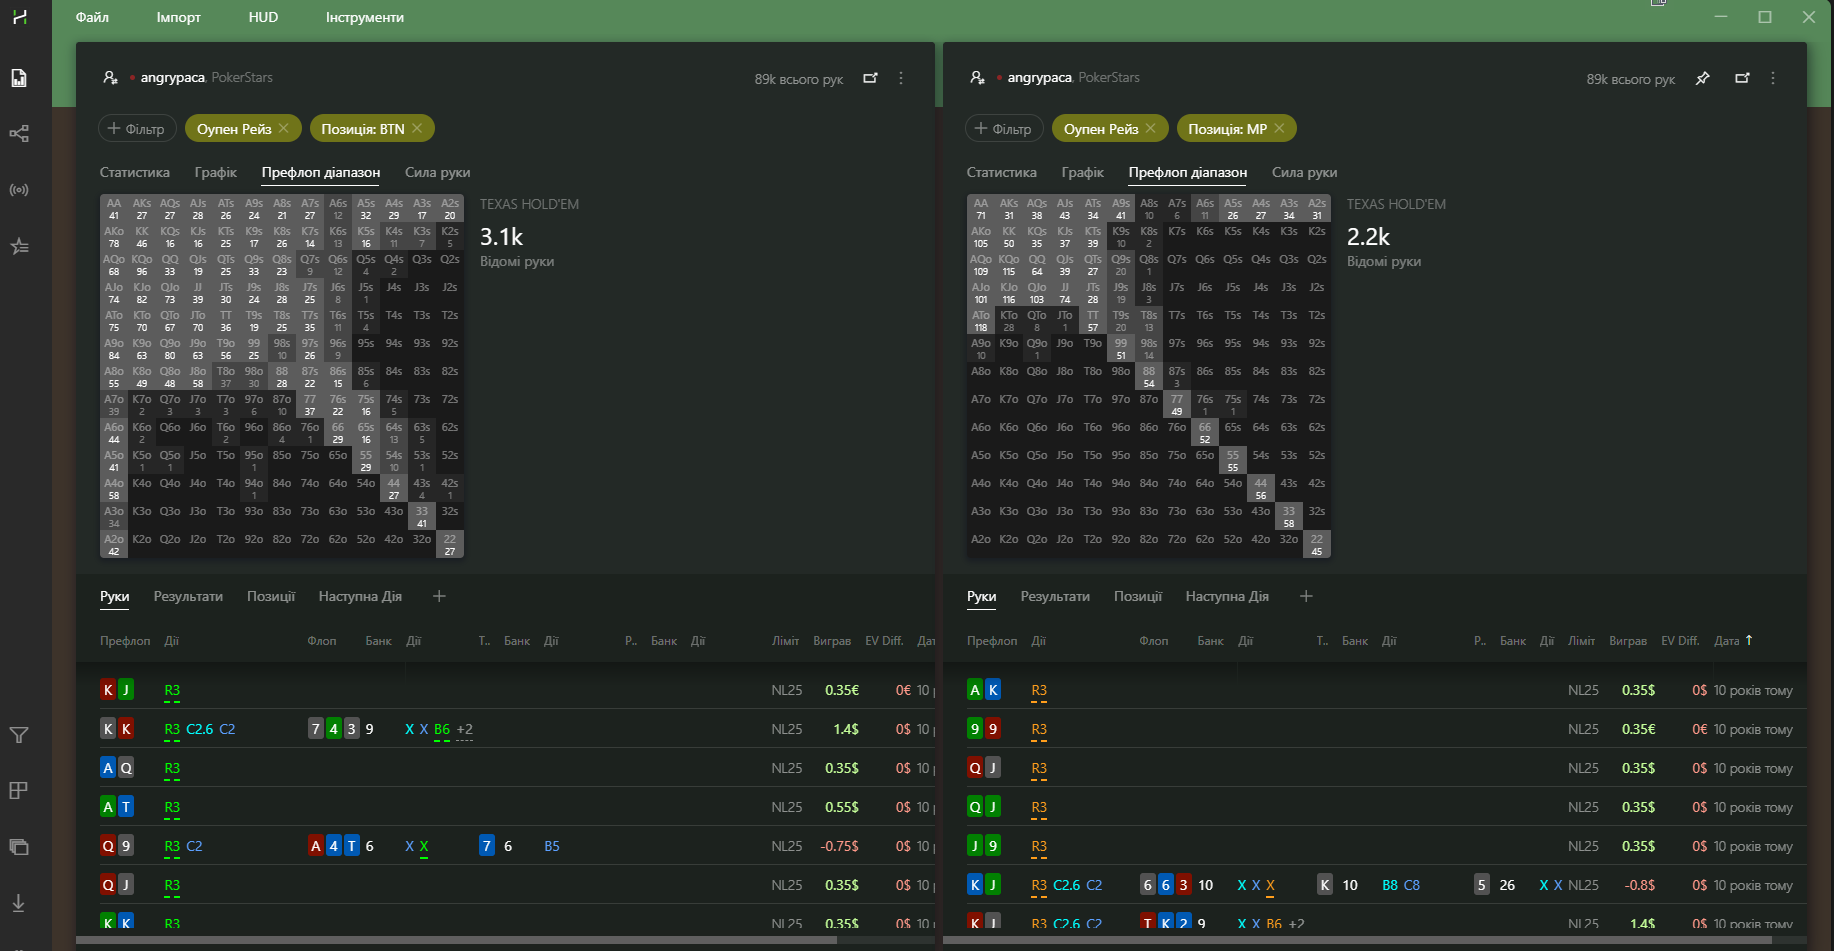This screenshot has height=951, width=1834.
Task: Open the Інструменти menu
Action: pos(365,17)
